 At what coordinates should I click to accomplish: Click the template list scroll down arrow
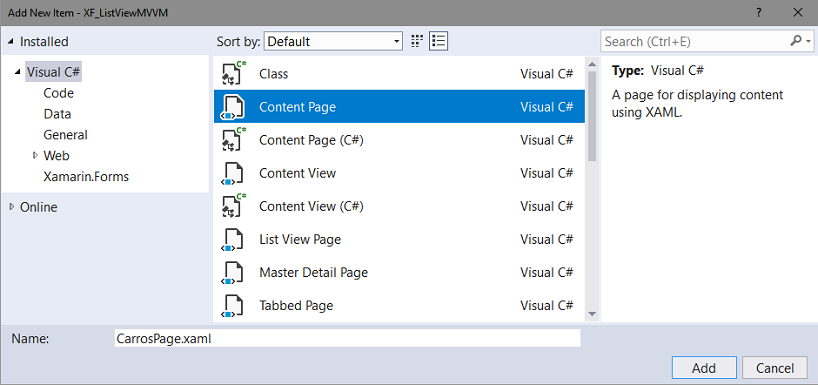(592, 314)
